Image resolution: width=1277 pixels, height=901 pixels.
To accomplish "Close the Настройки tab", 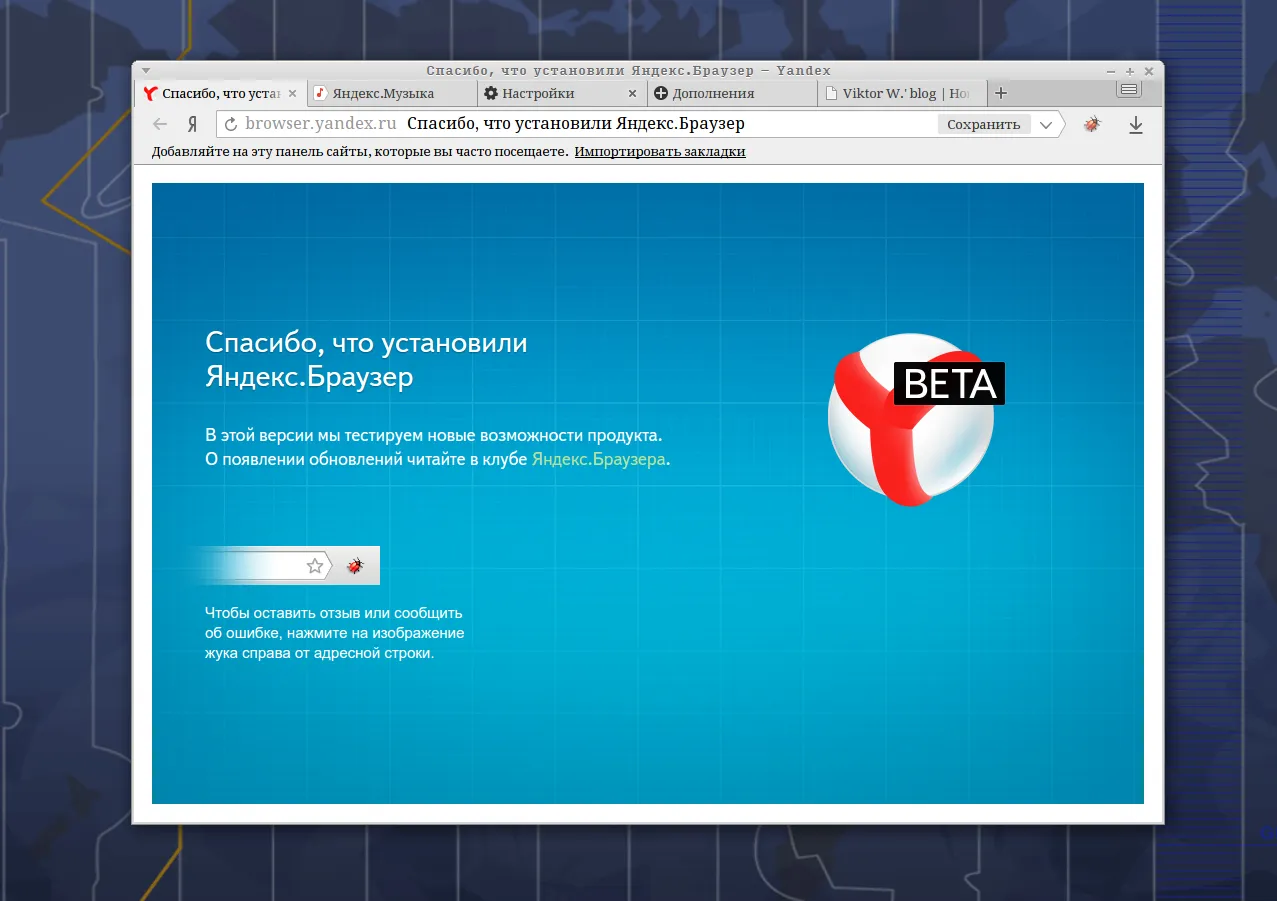I will point(632,93).
